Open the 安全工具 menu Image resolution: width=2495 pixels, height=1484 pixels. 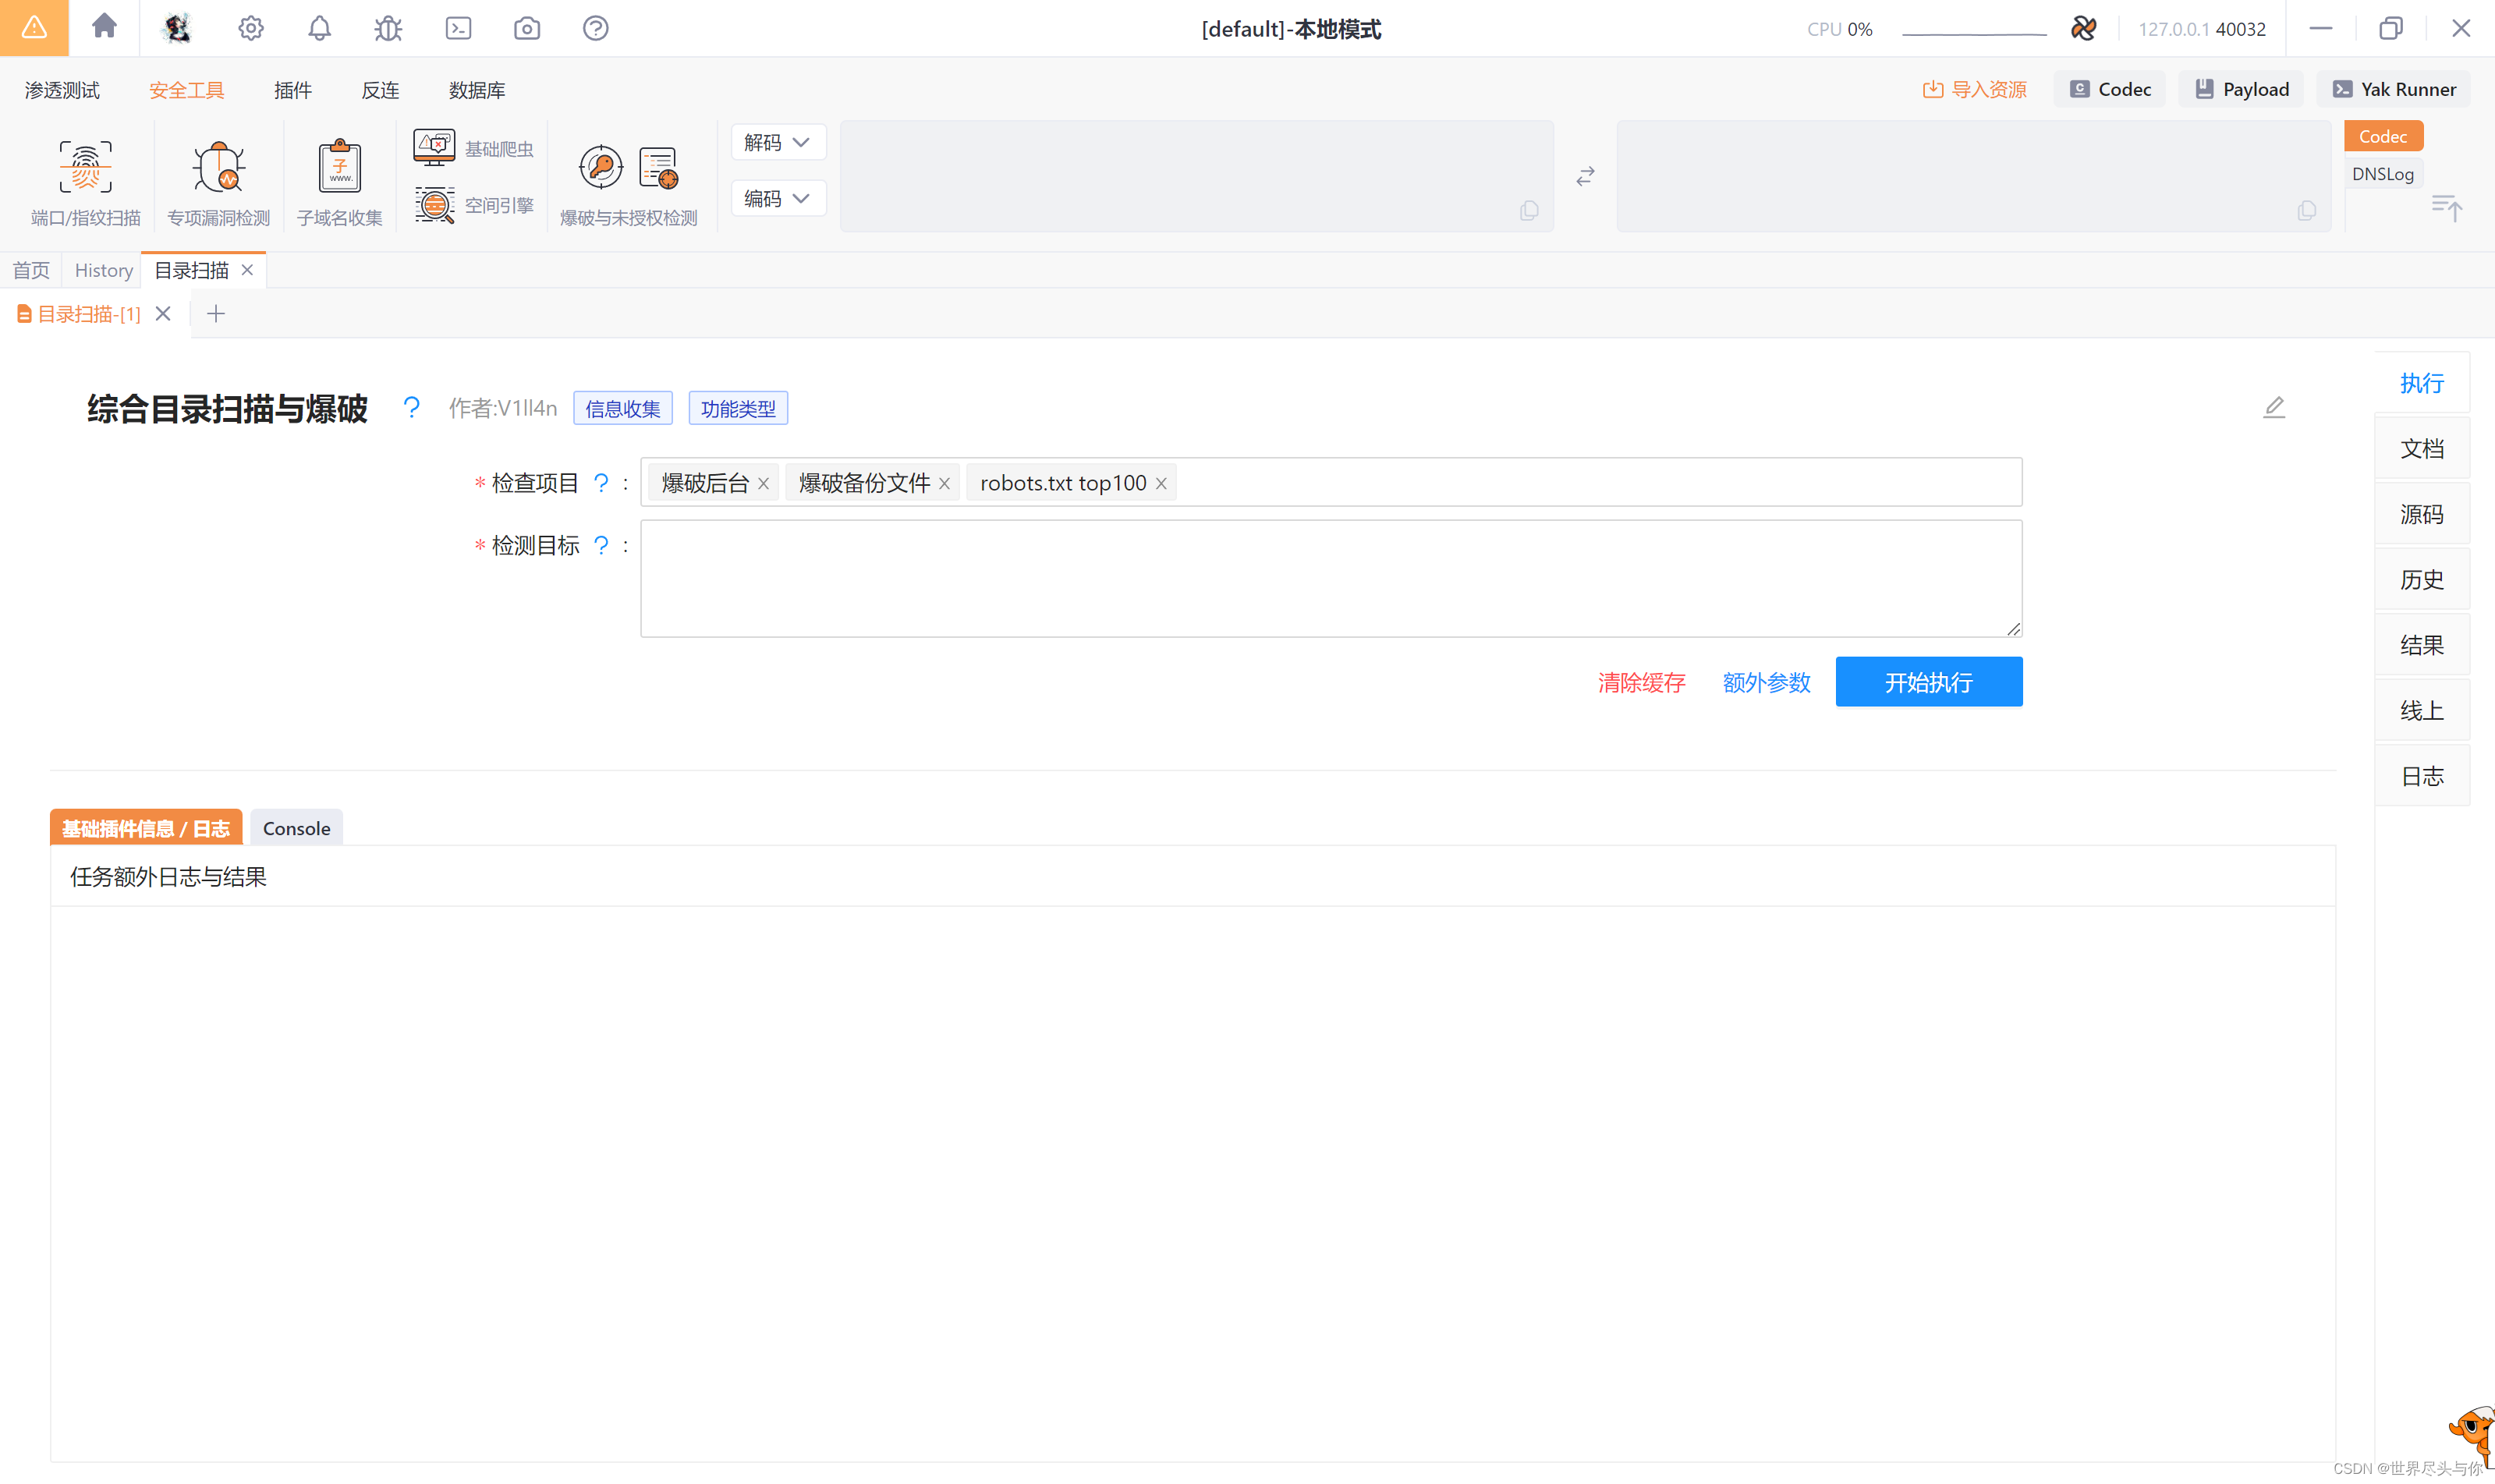(x=186, y=90)
